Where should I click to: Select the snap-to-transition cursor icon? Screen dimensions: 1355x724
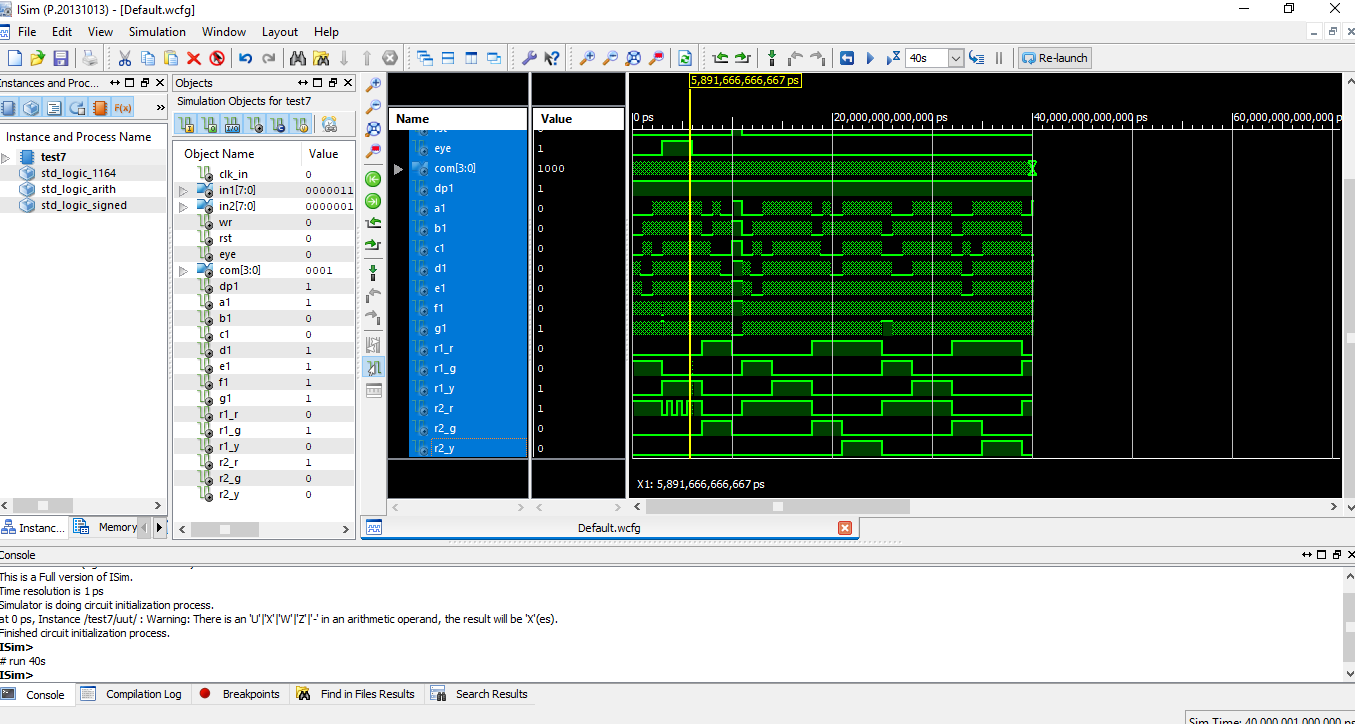[x=375, y=368]
